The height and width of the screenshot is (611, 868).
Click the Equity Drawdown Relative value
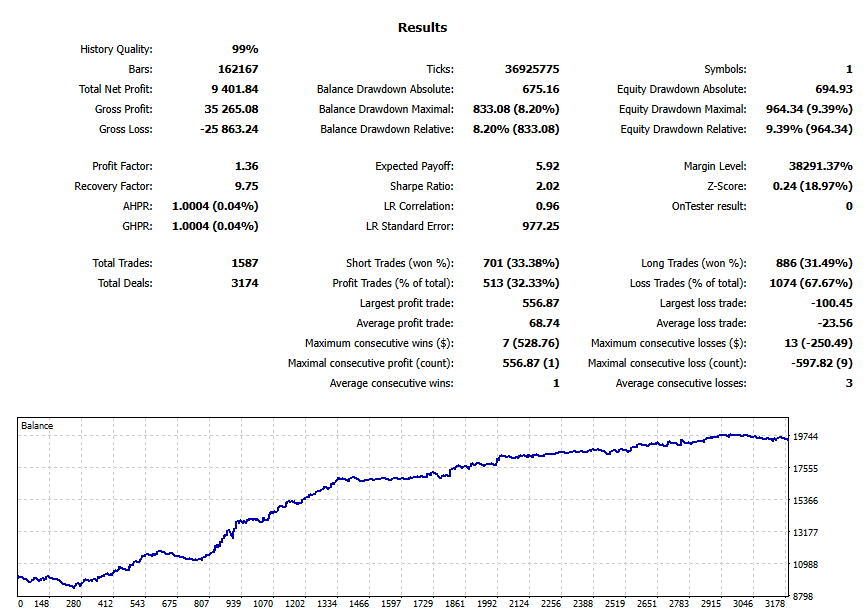click(808, 129)
